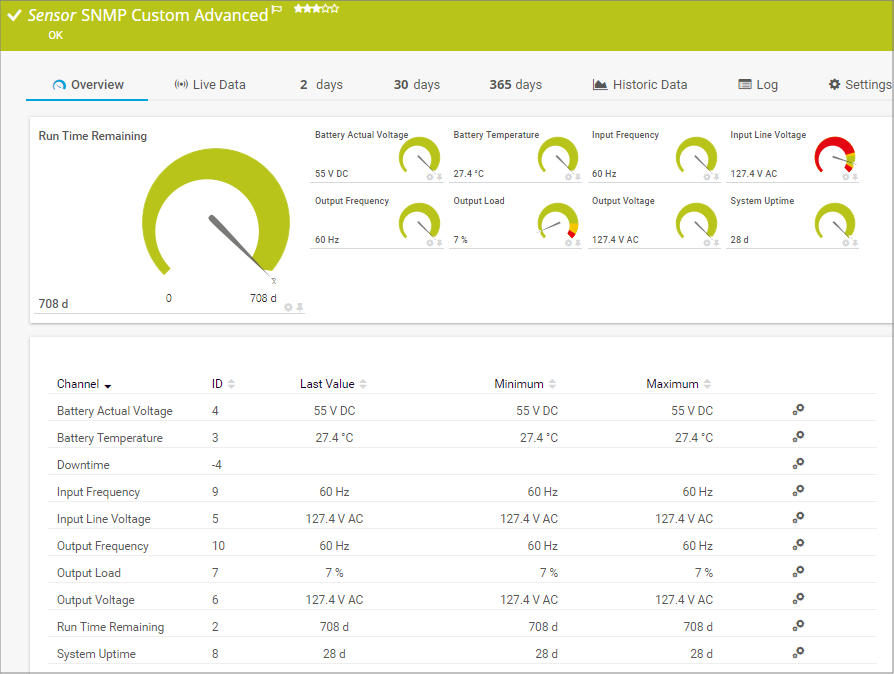This screenshot has width=894, height=674.
Task: Sort table by Channel column arrow
Action: pos(108,385)
